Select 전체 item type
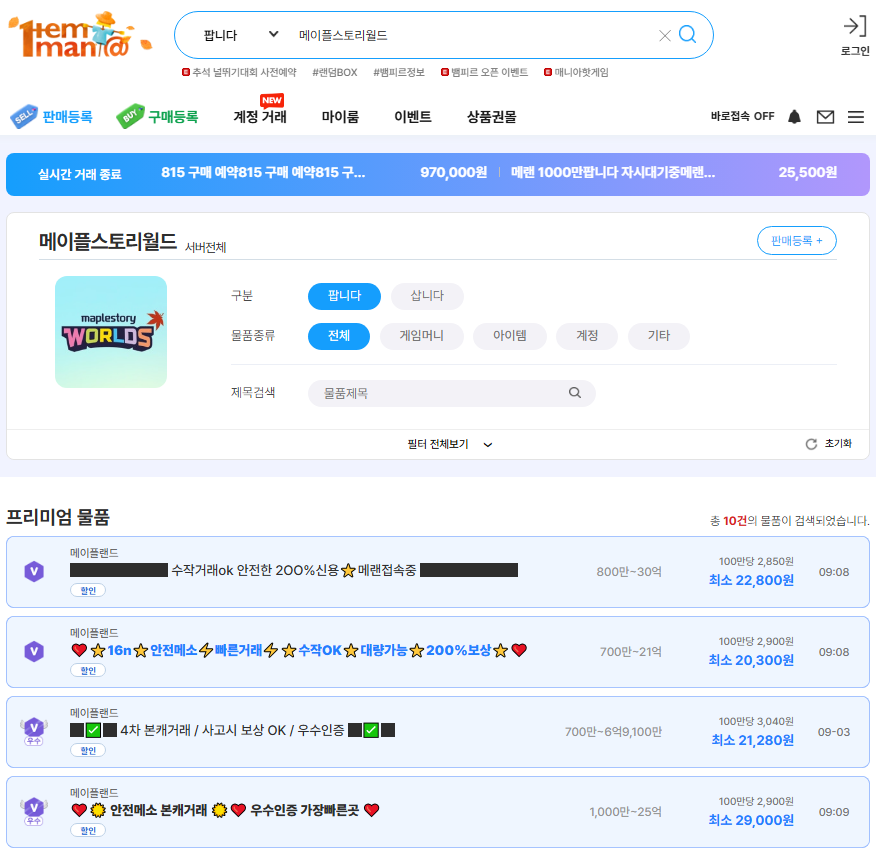The height and width of the screenshot is (851, 876). point(339,336)
